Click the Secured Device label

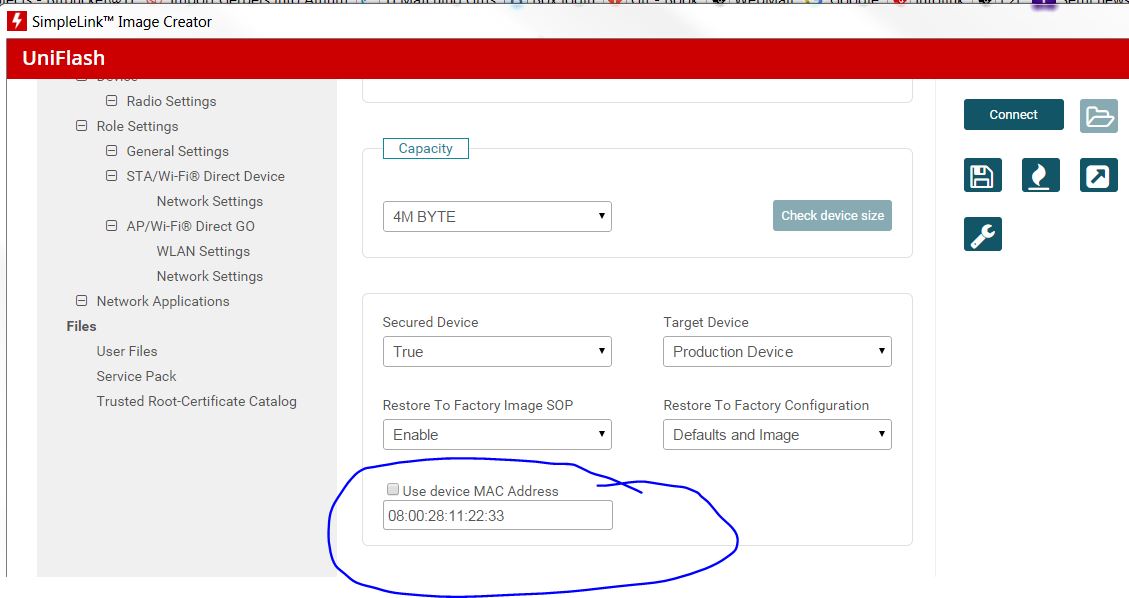click(x=430, y=322)
